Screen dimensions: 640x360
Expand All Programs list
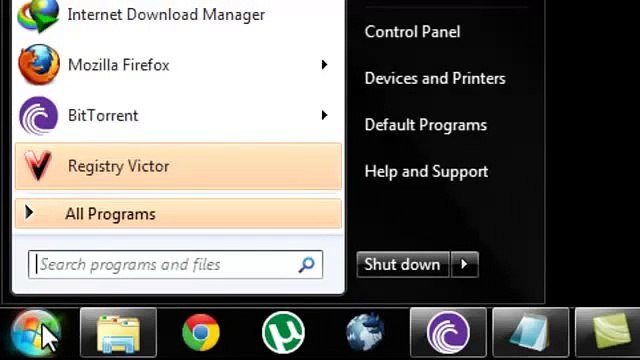178,213
